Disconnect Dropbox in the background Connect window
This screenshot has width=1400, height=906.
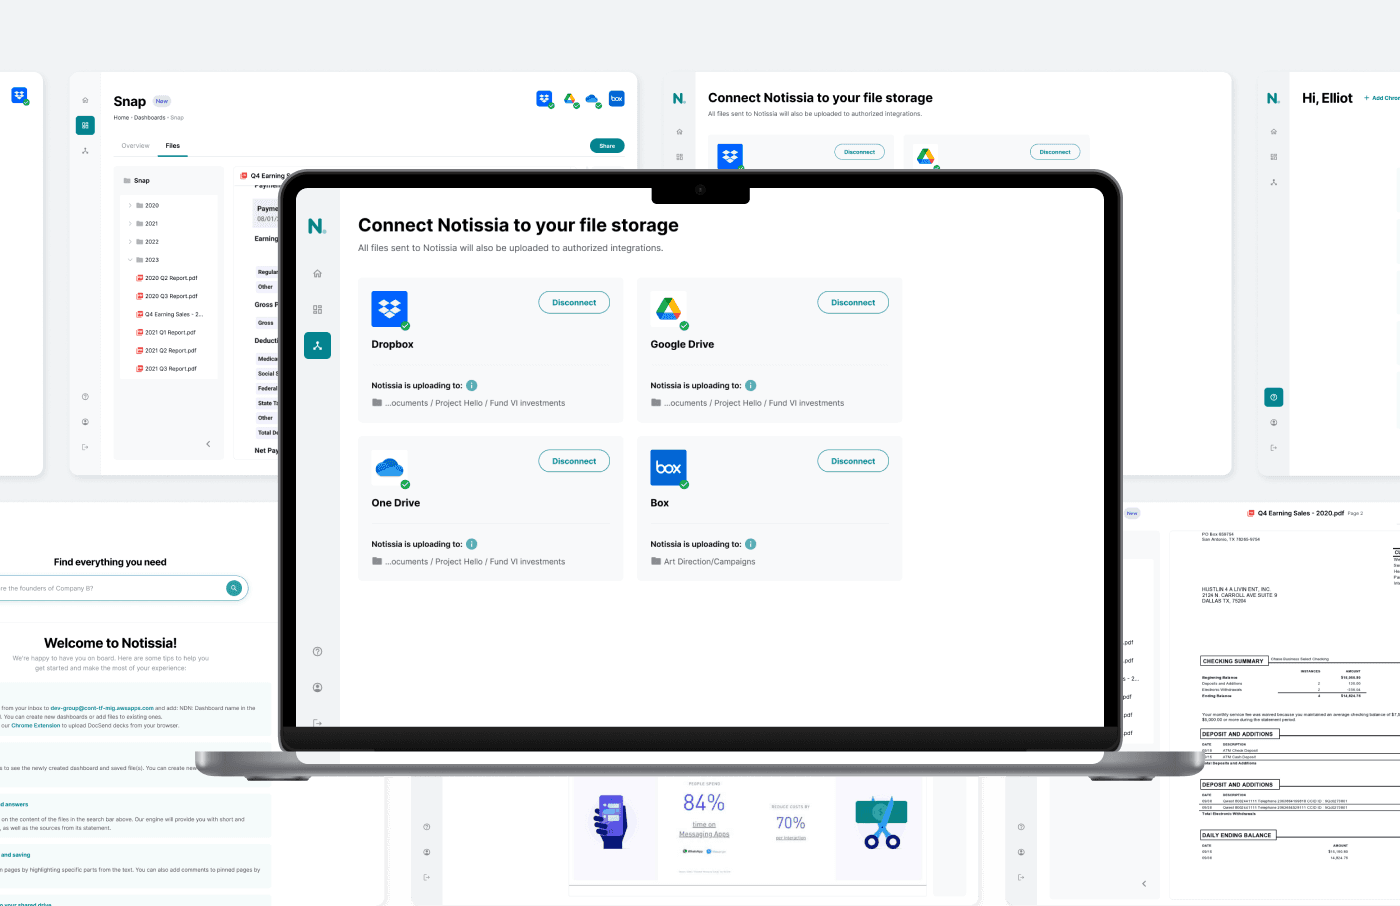click(859, 152)
